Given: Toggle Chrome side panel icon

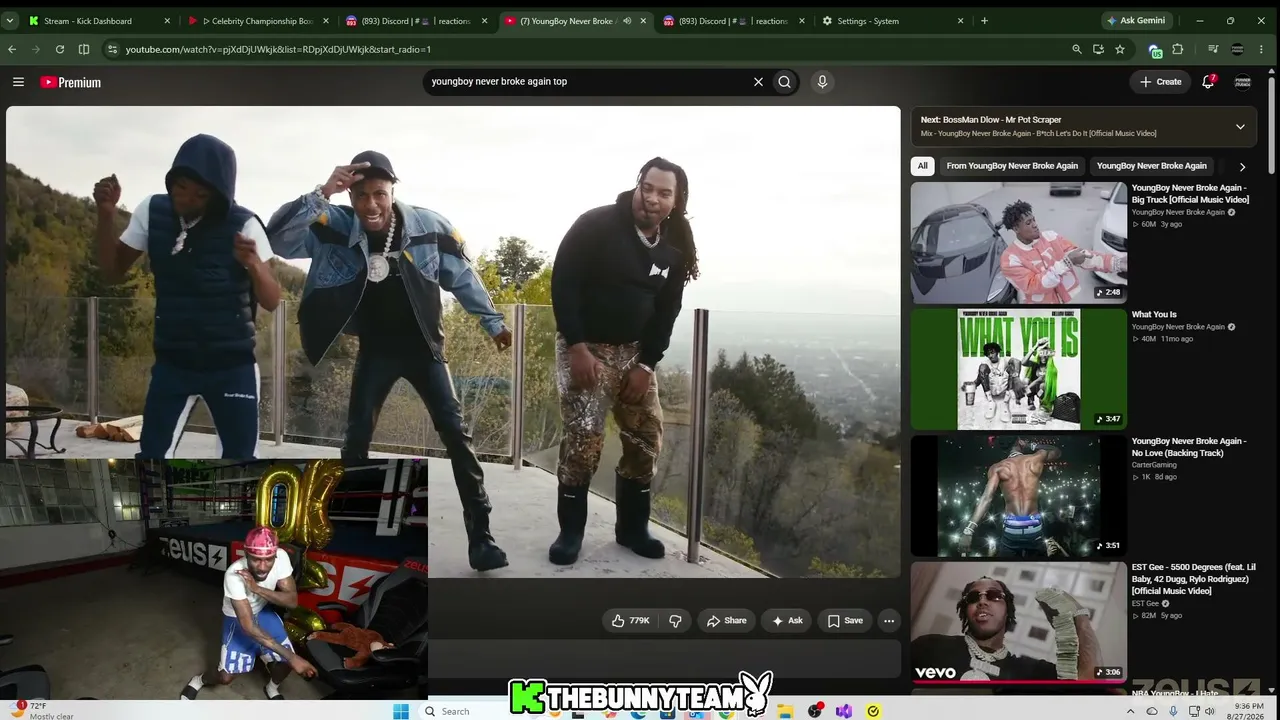Looking at the screenshot, I should pyautogui.click(x=84, y=49).
